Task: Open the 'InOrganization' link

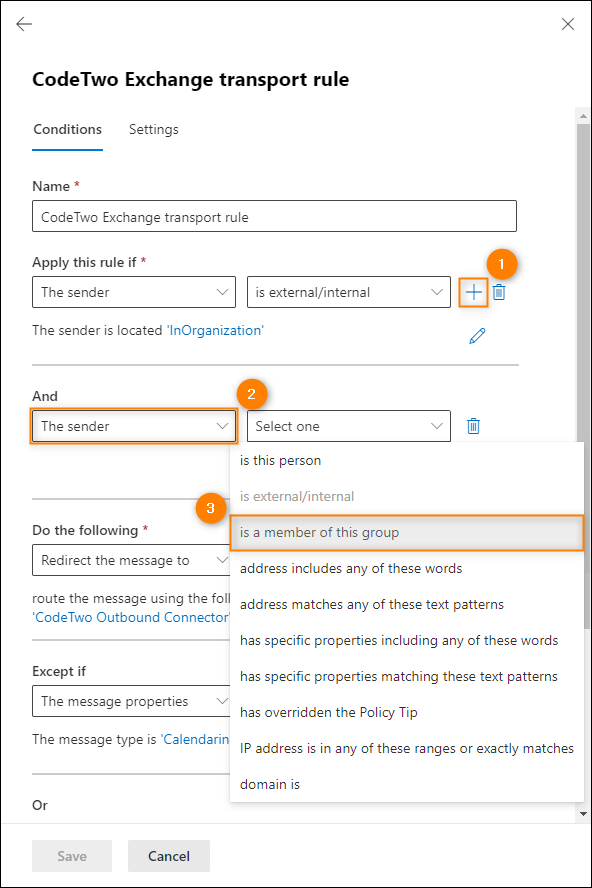Action: pyautogui.click(x=215, y=330)
